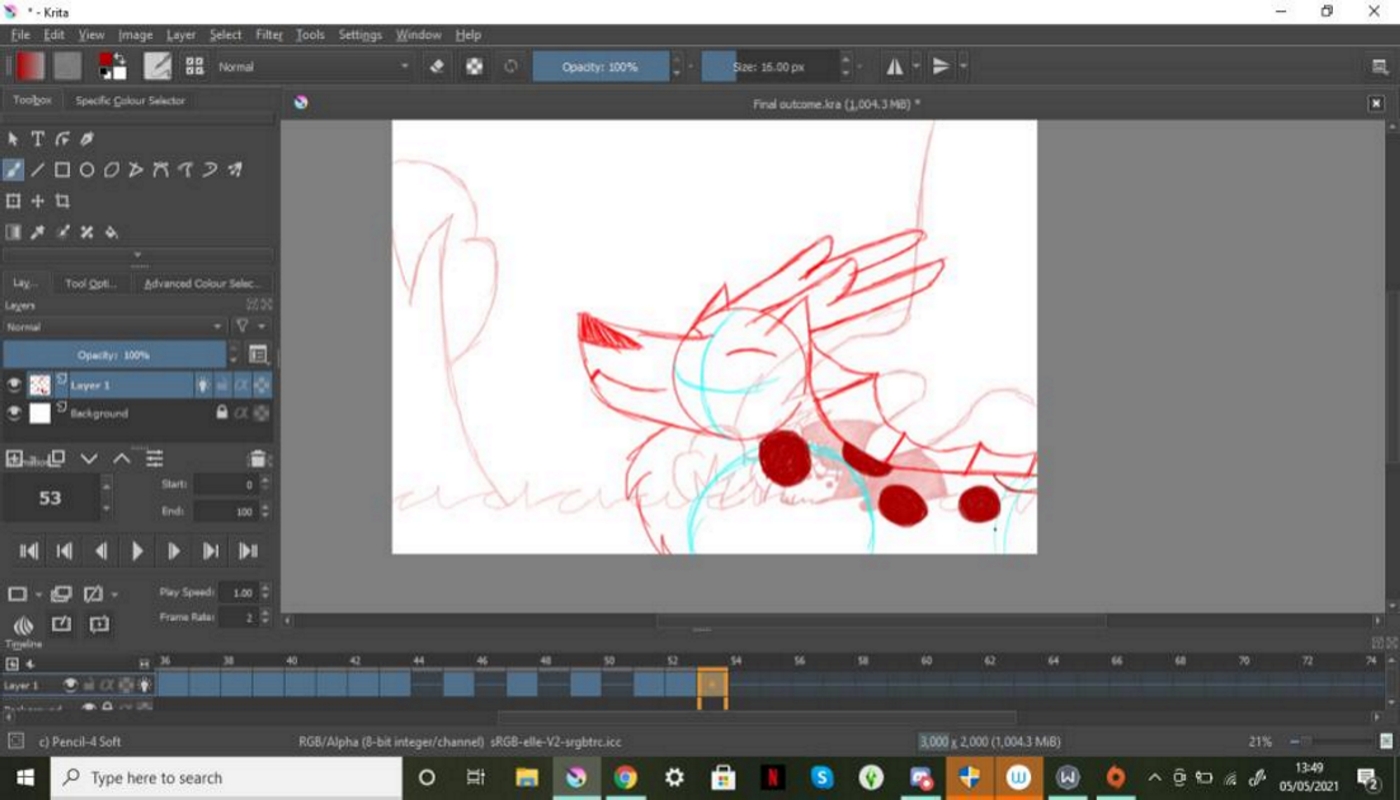Toggle lock on Background layer
The height and width of the screenshot is (800, 1400).
coord(222,413)
